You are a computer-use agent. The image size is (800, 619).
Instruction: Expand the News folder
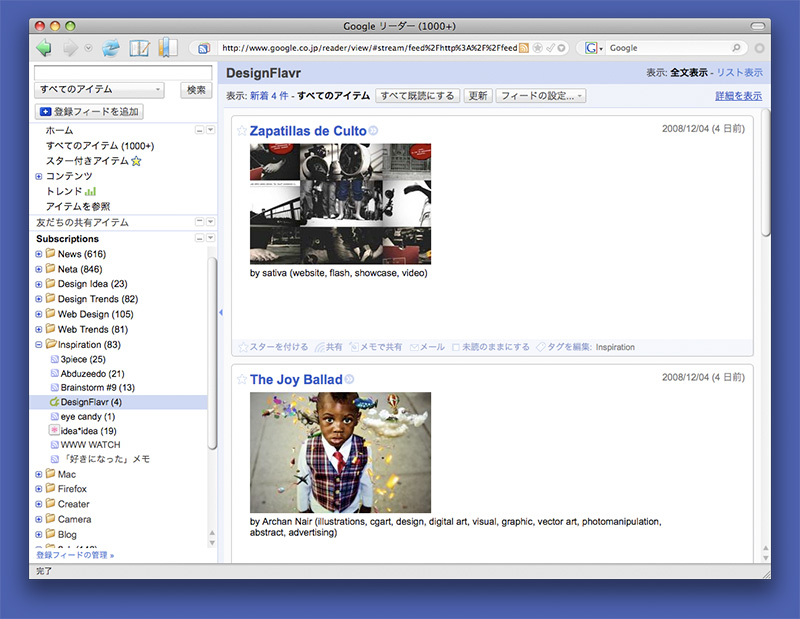[39, 254]
